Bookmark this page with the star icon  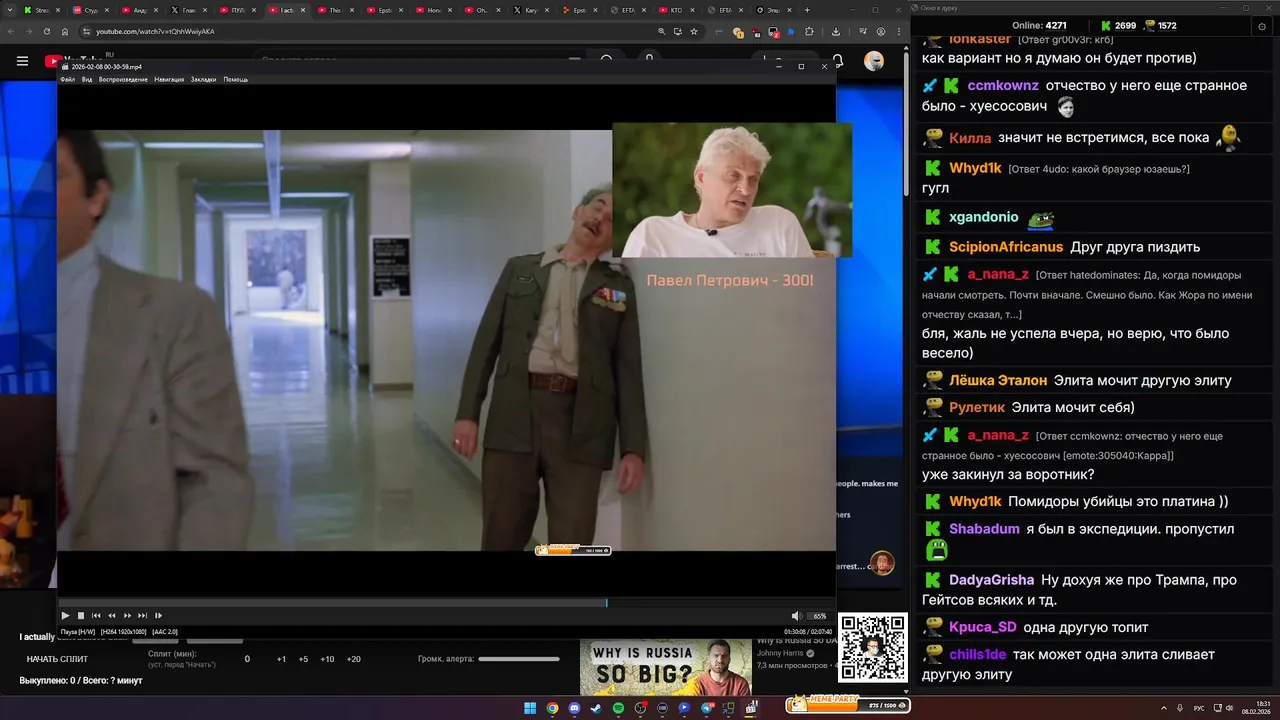[694, 31]
